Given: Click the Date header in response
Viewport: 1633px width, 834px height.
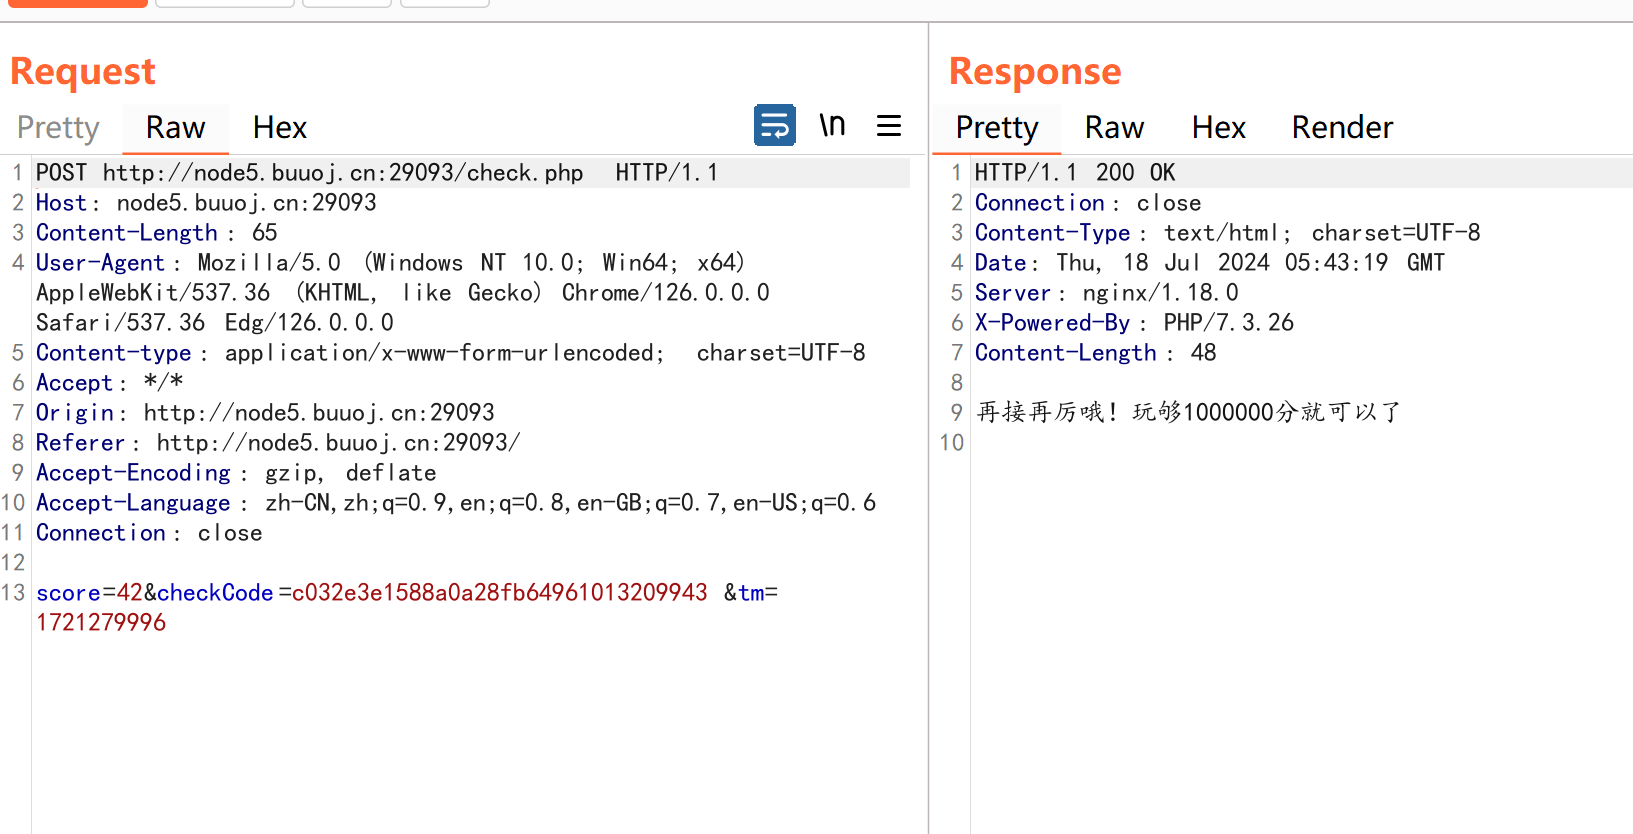Looking at the screenshot, I should [1210, 263].
